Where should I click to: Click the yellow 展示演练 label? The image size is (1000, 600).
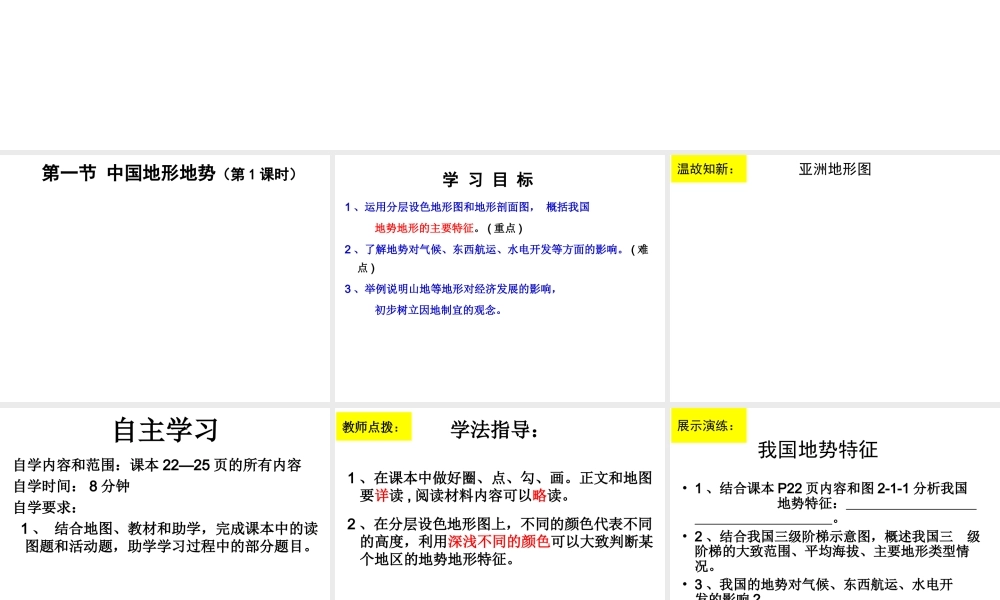pos(708,425)
